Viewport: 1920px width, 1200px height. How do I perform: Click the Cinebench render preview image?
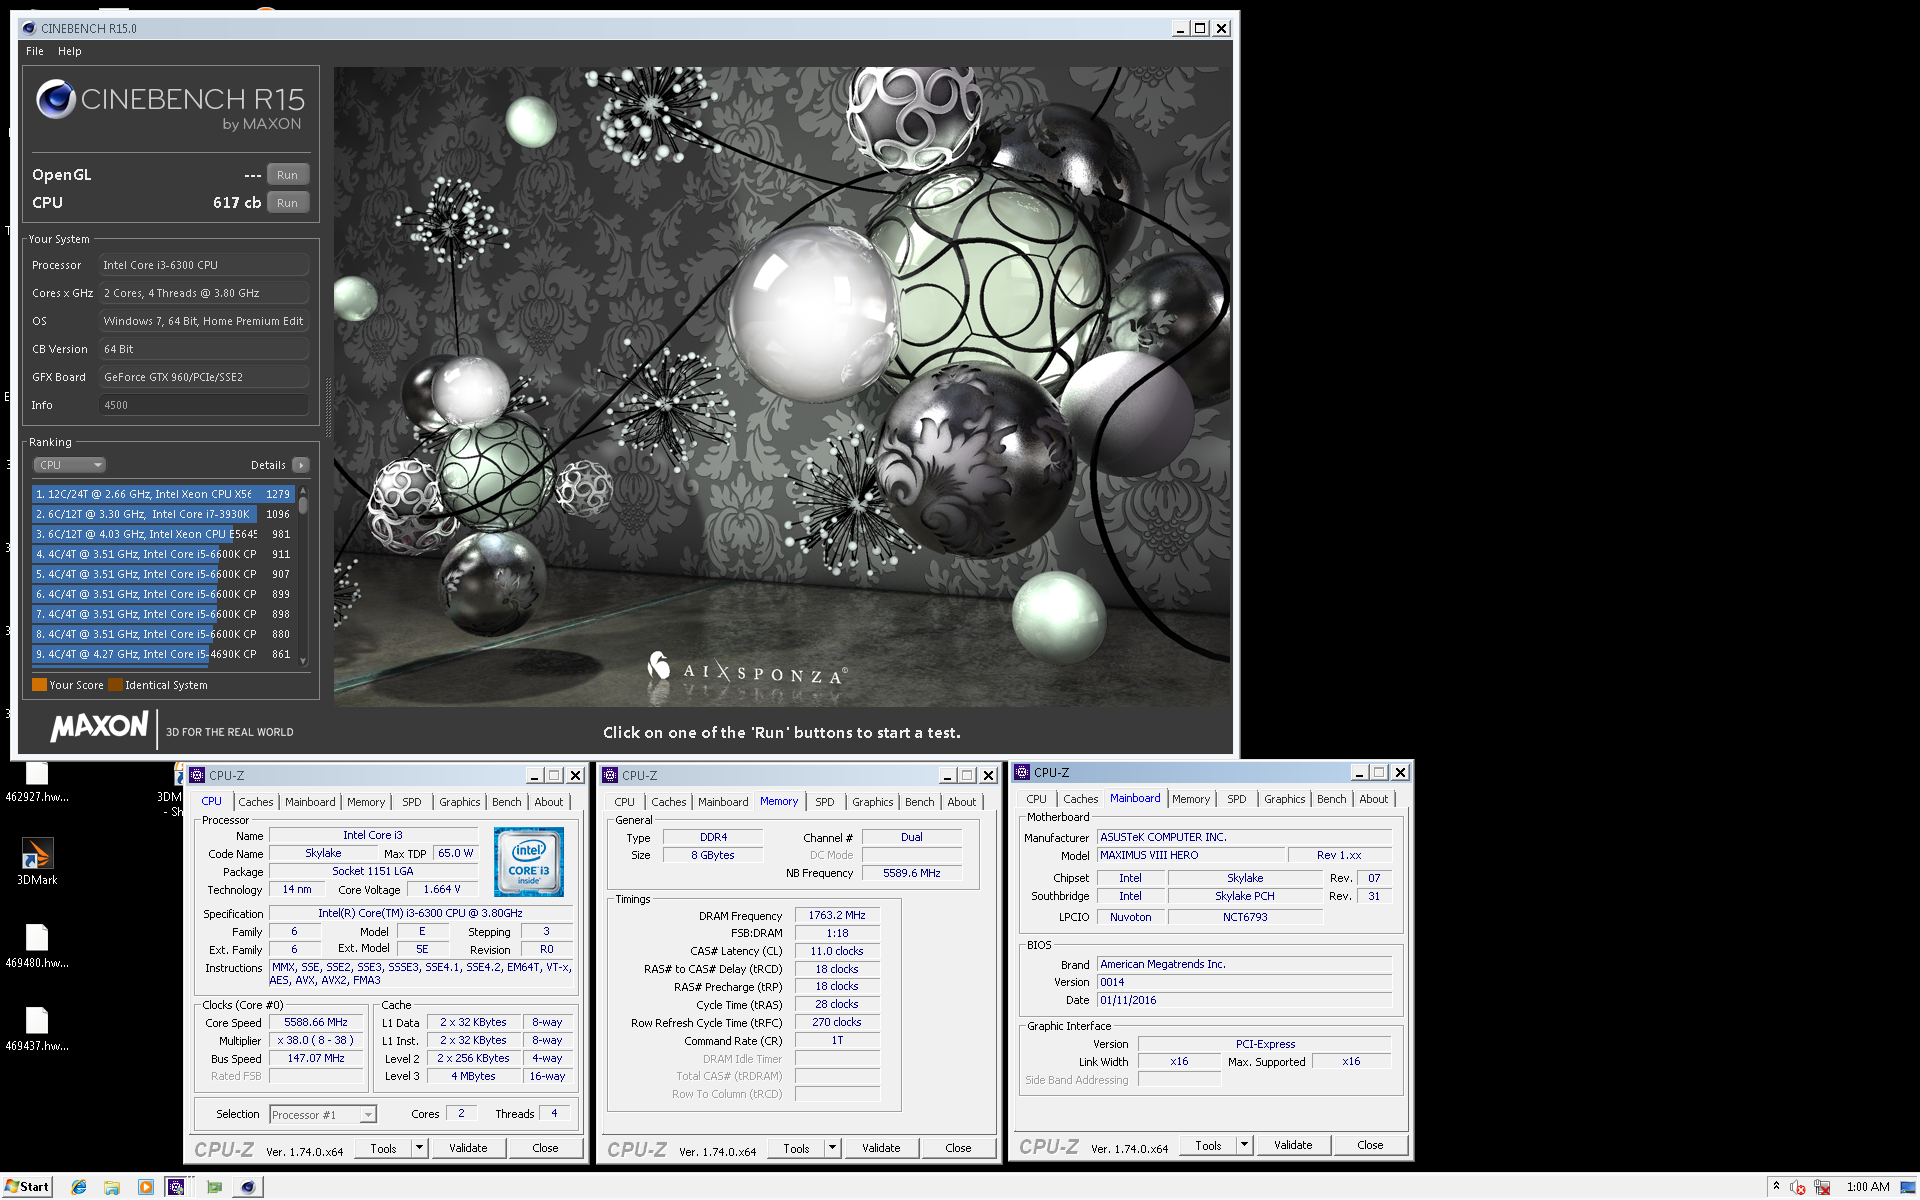click(x=782, y=387)
